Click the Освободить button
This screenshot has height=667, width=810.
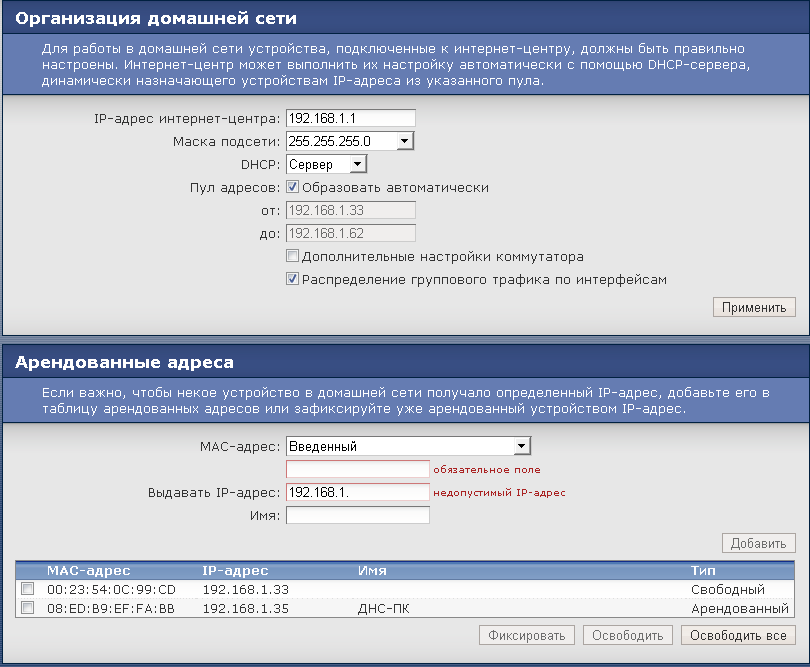point(627,635)
